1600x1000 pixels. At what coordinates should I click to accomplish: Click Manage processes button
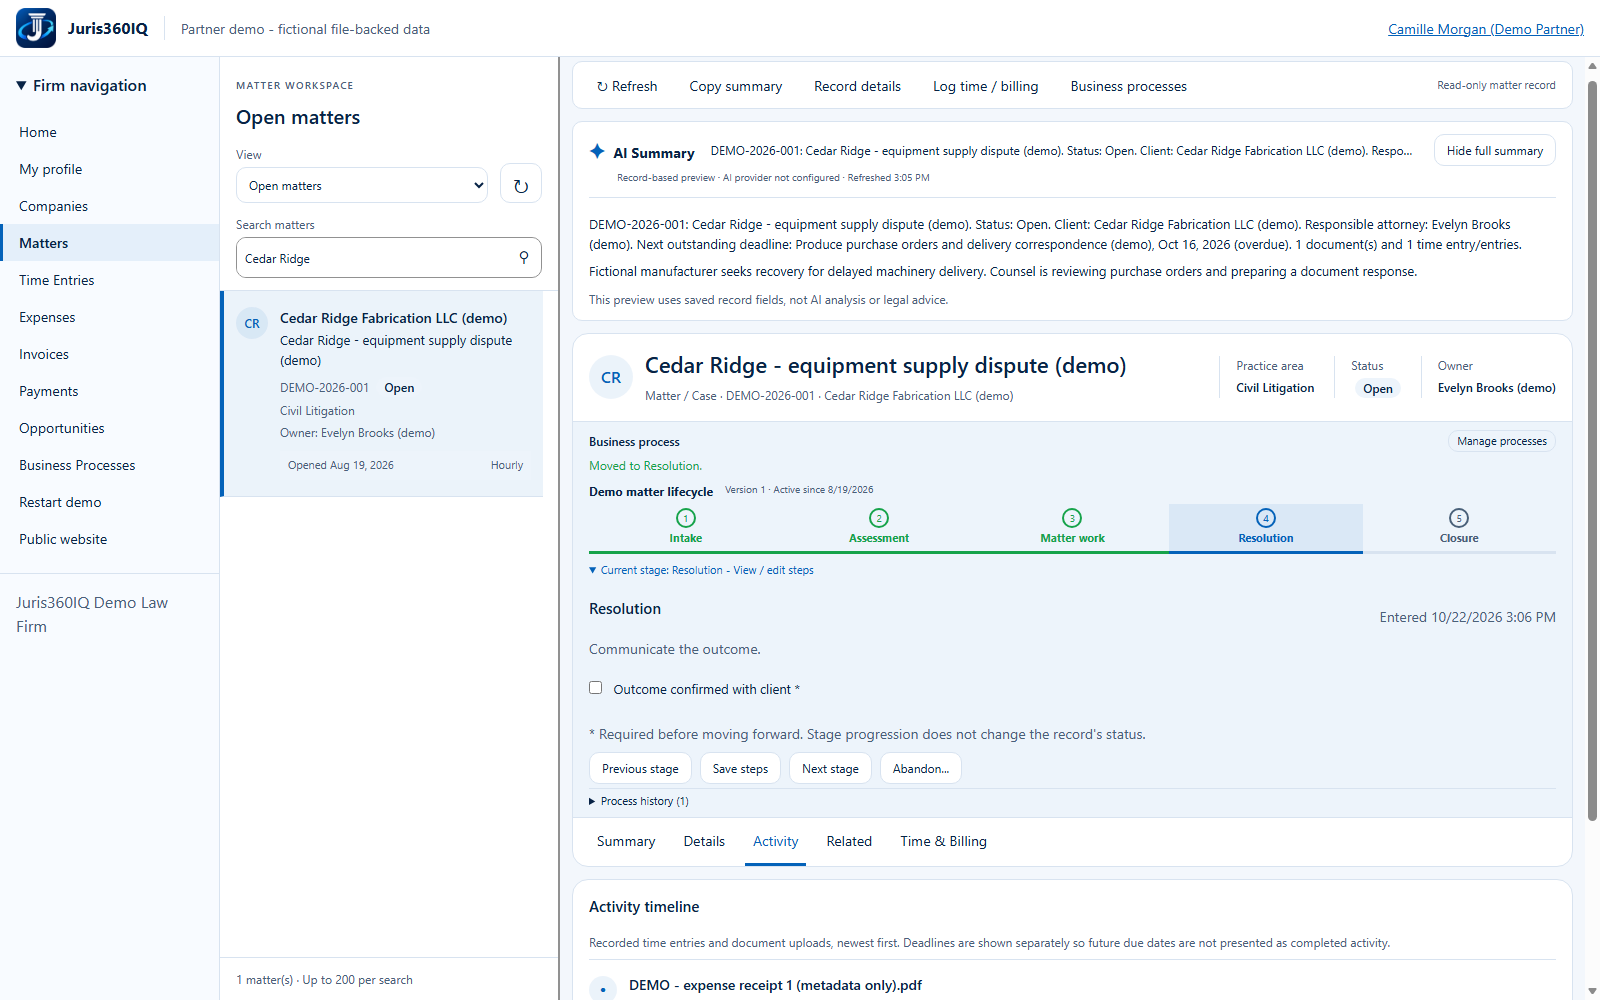click(x=1502, y=441)
